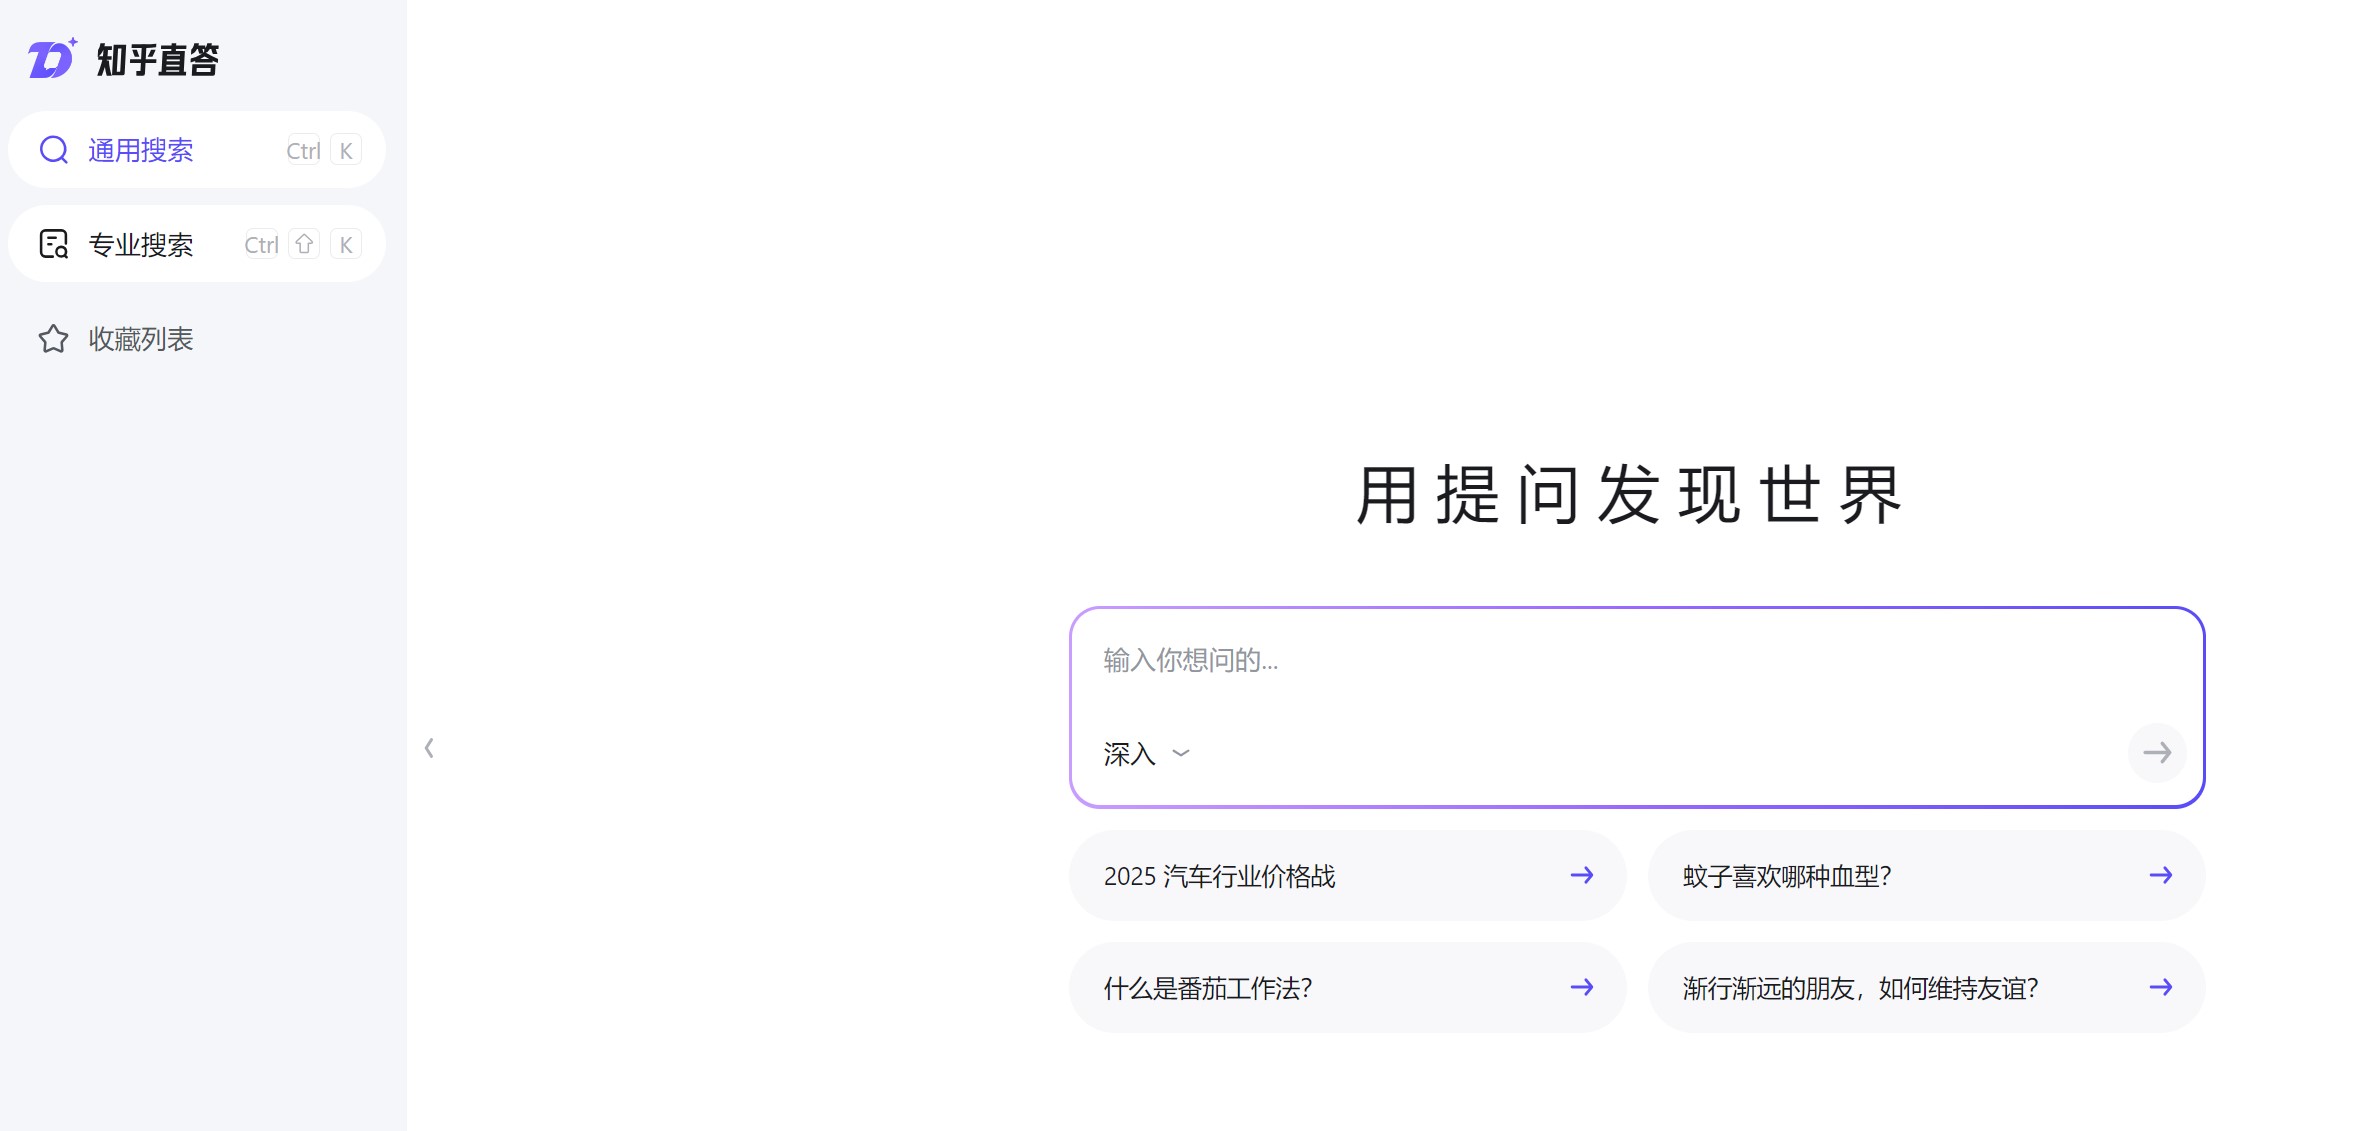Screen dimensions: 2376x1131
Task: Click the arrow beside 渐行渐远的朋友，如何维持友谊?
Action: [x=2160, y=987]
